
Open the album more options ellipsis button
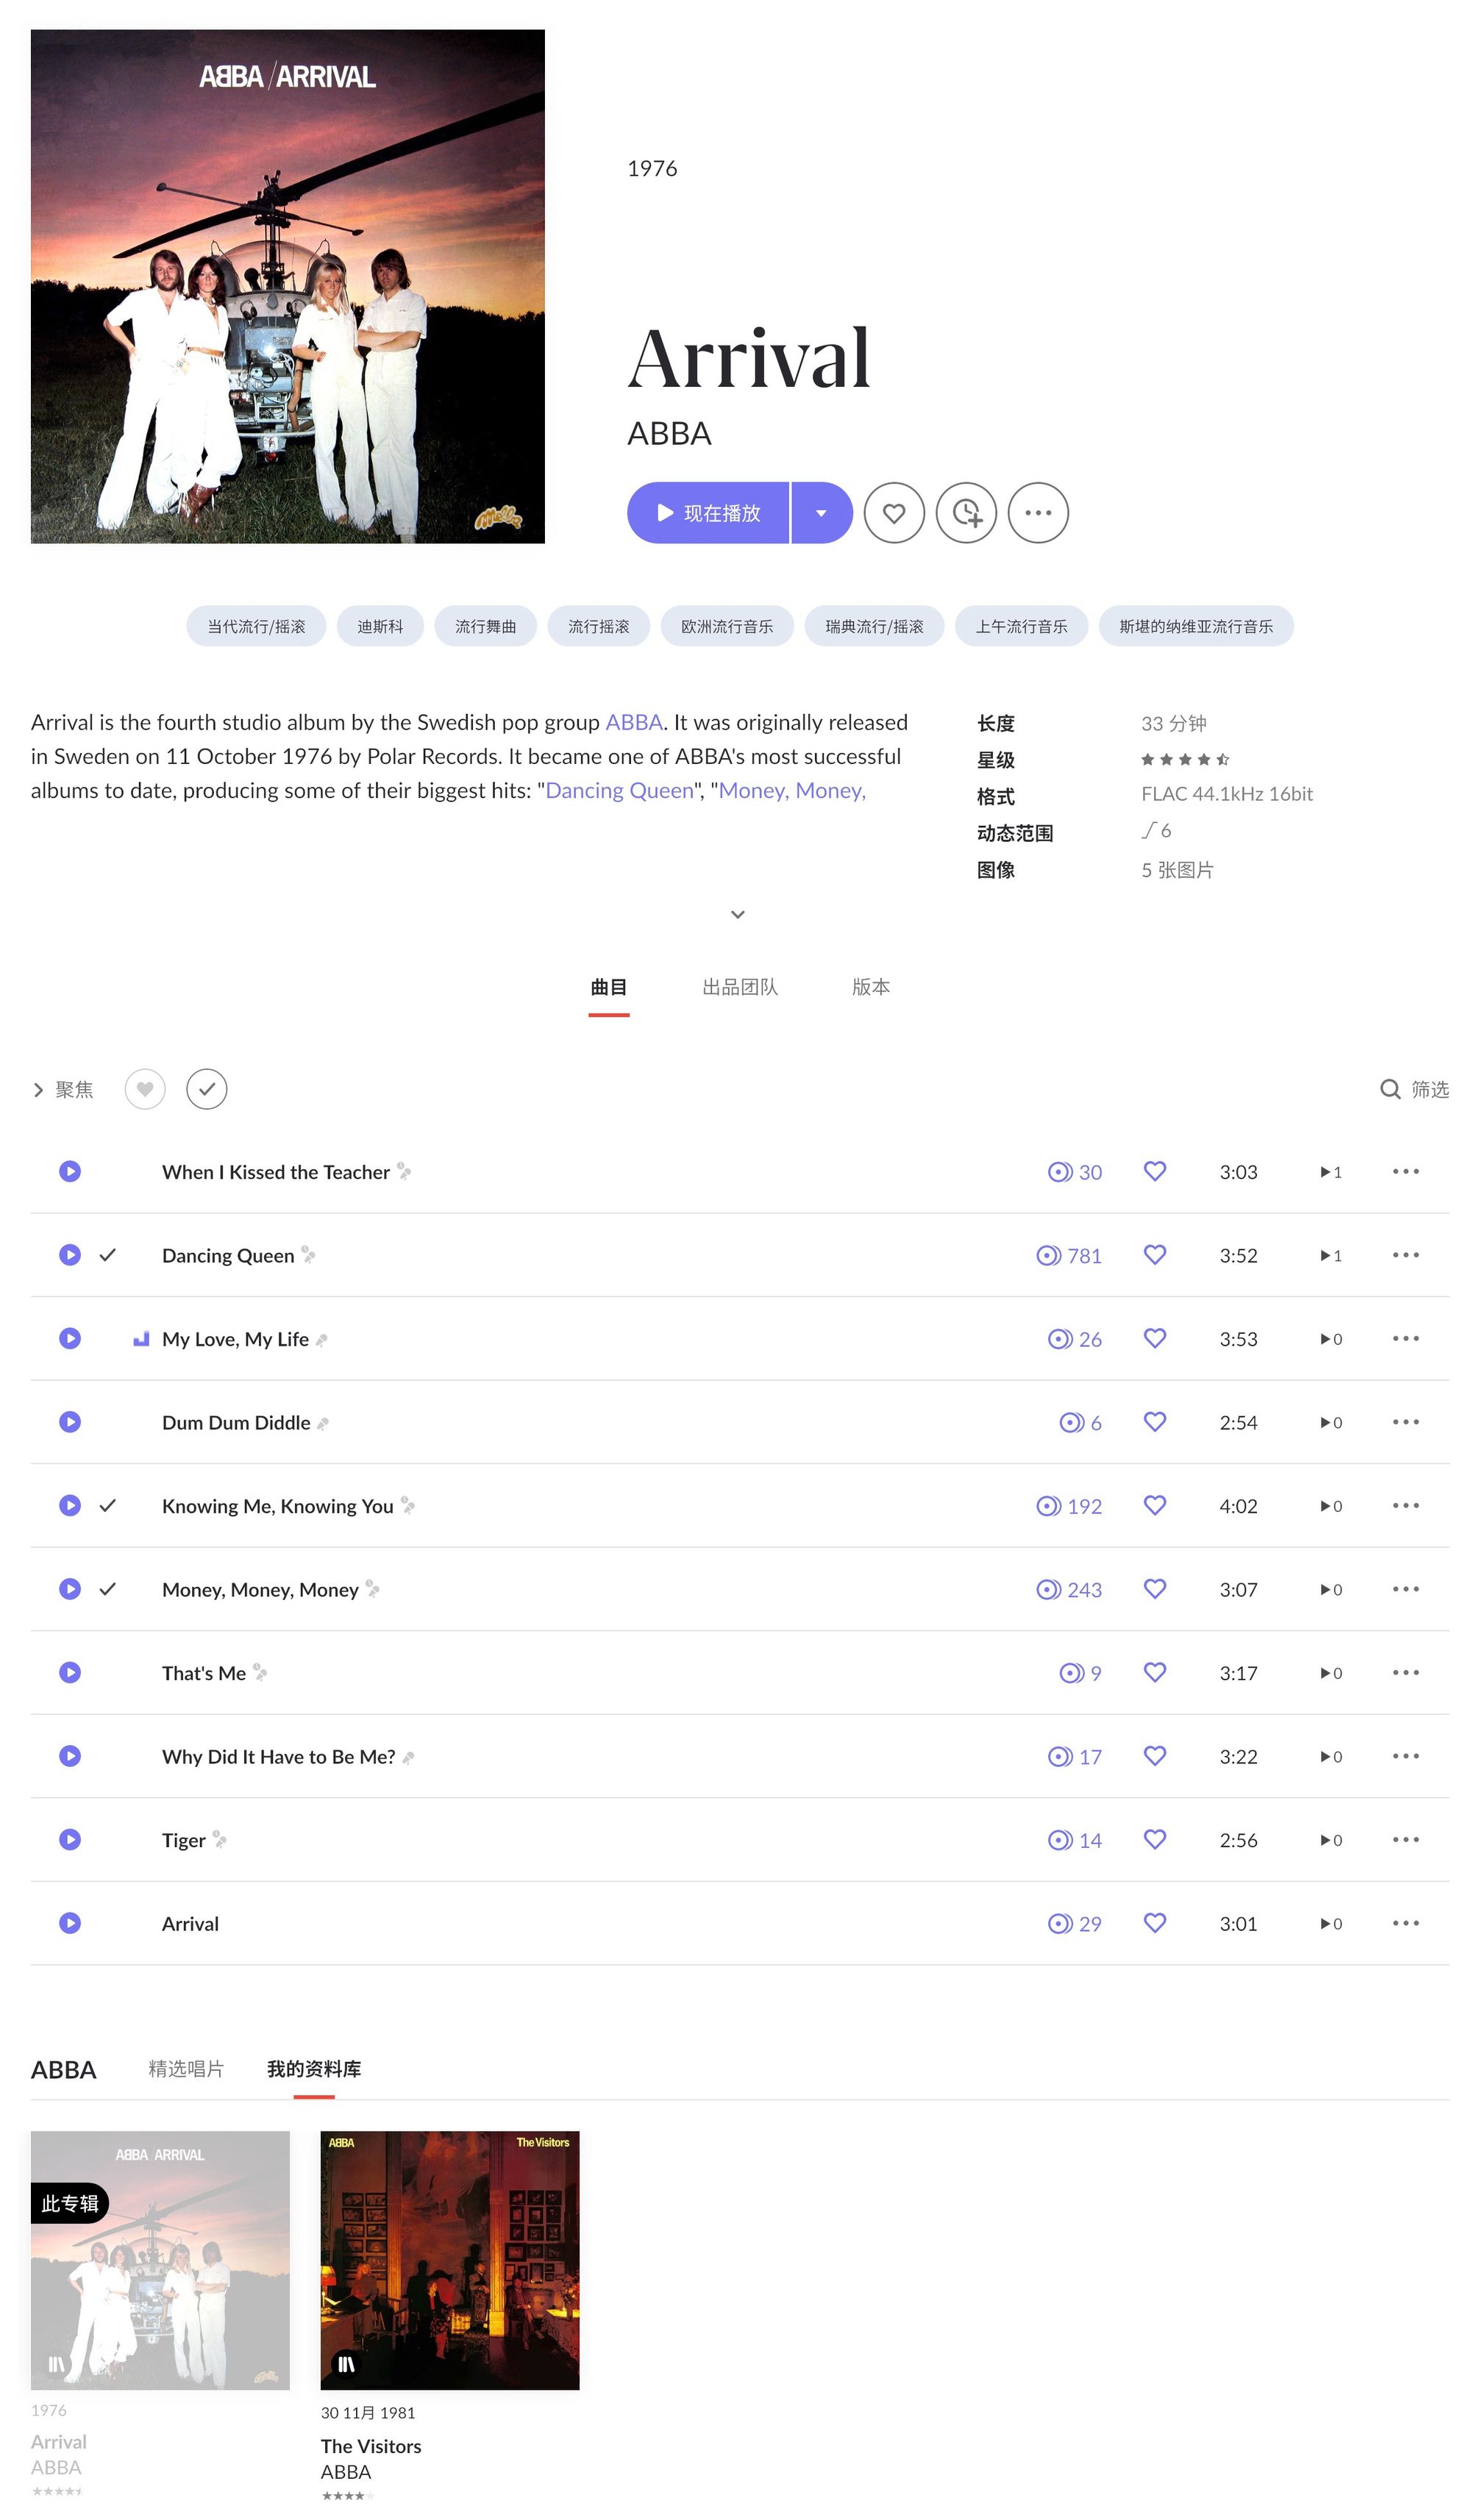1037,513
